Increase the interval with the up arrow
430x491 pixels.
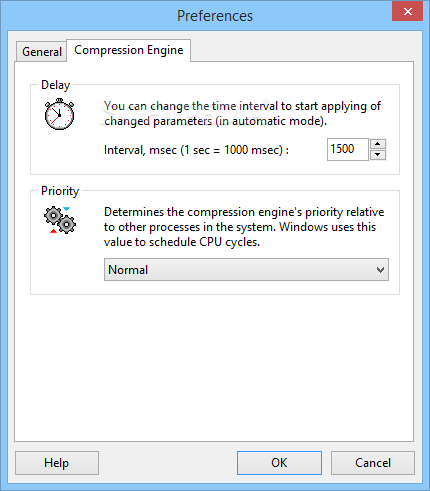[x=378, y=144]
